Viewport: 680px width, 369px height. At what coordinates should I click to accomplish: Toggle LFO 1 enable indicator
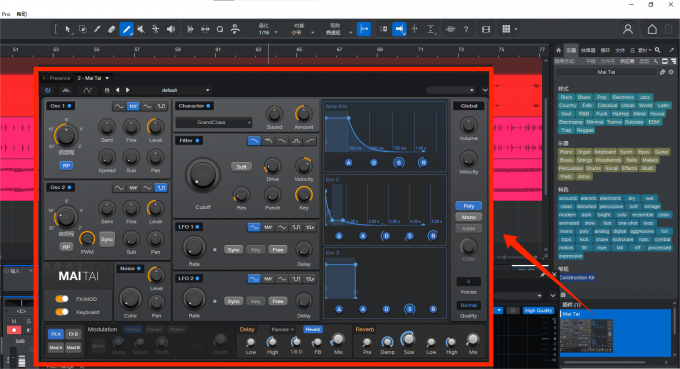[197, 227]
